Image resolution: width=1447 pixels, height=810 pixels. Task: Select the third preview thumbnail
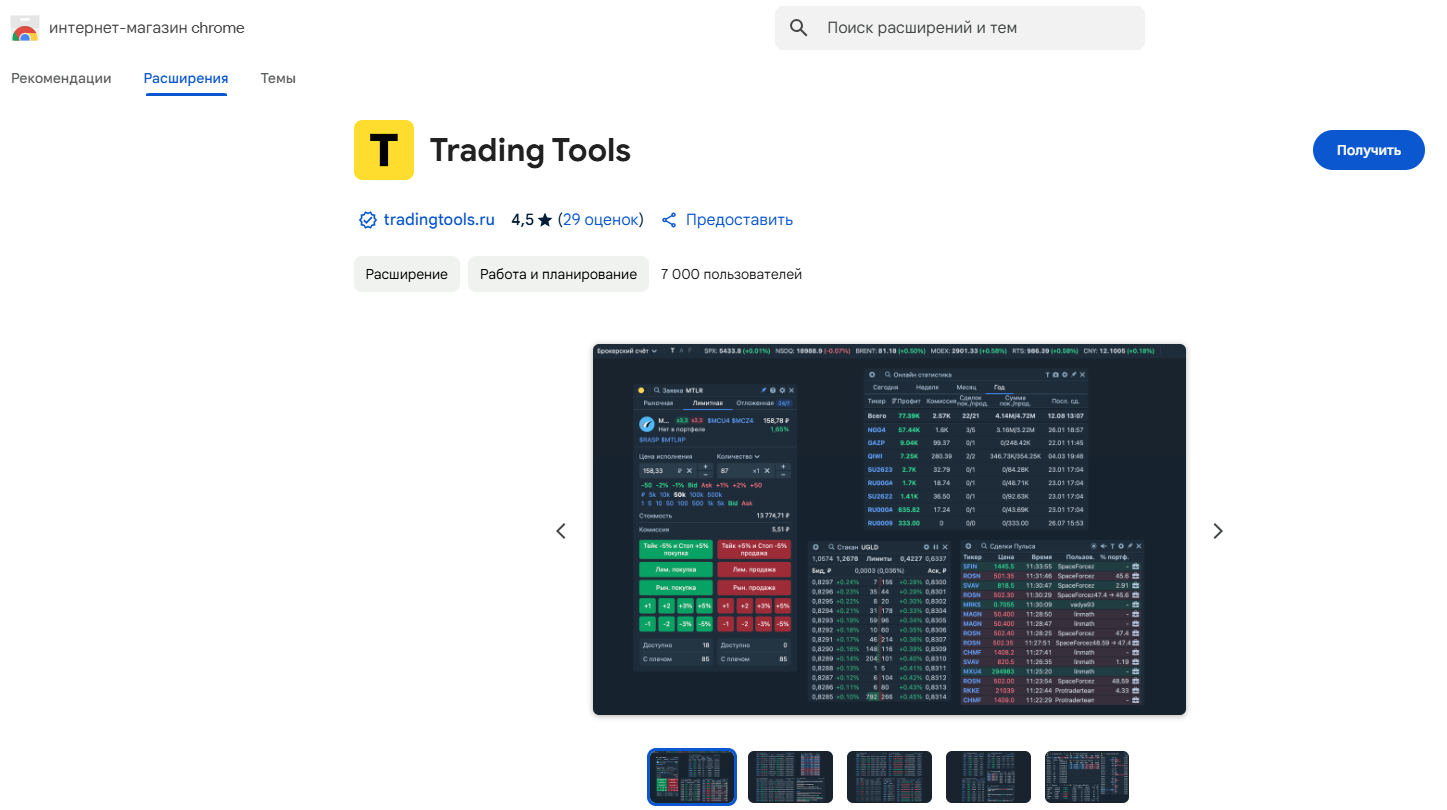coord(889,777)
